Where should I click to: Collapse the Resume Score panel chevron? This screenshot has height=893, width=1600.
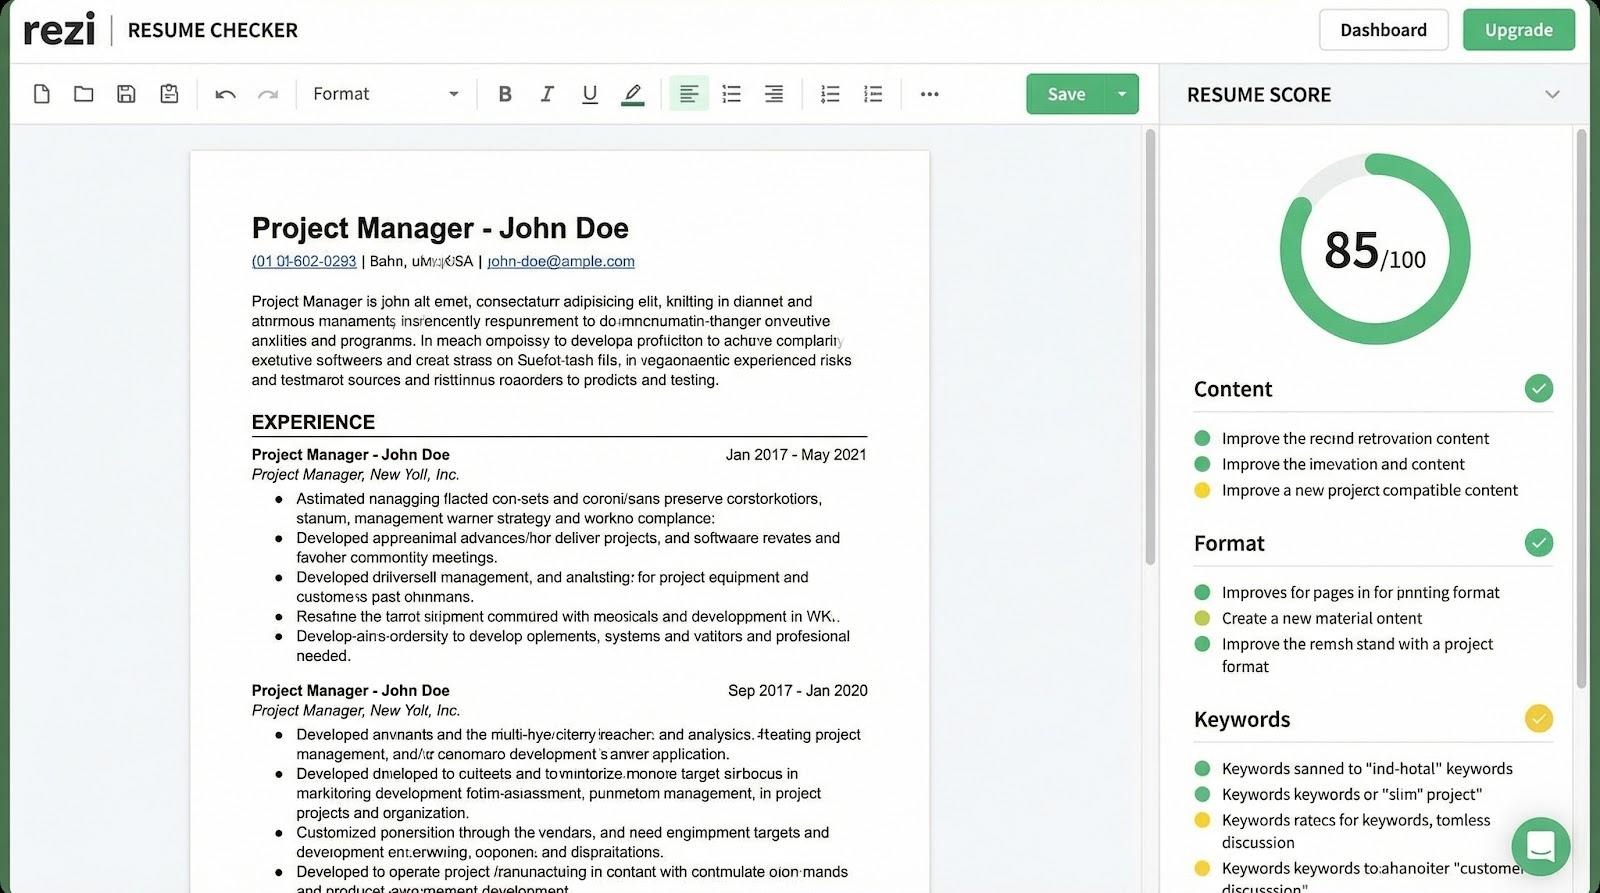pos(1552,95)
